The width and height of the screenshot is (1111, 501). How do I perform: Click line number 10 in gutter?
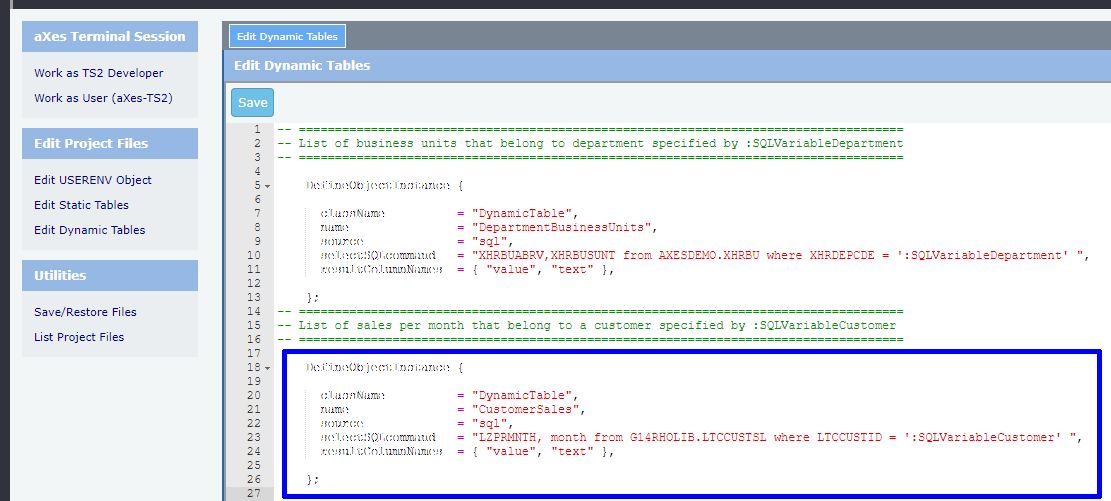(255, 255)
